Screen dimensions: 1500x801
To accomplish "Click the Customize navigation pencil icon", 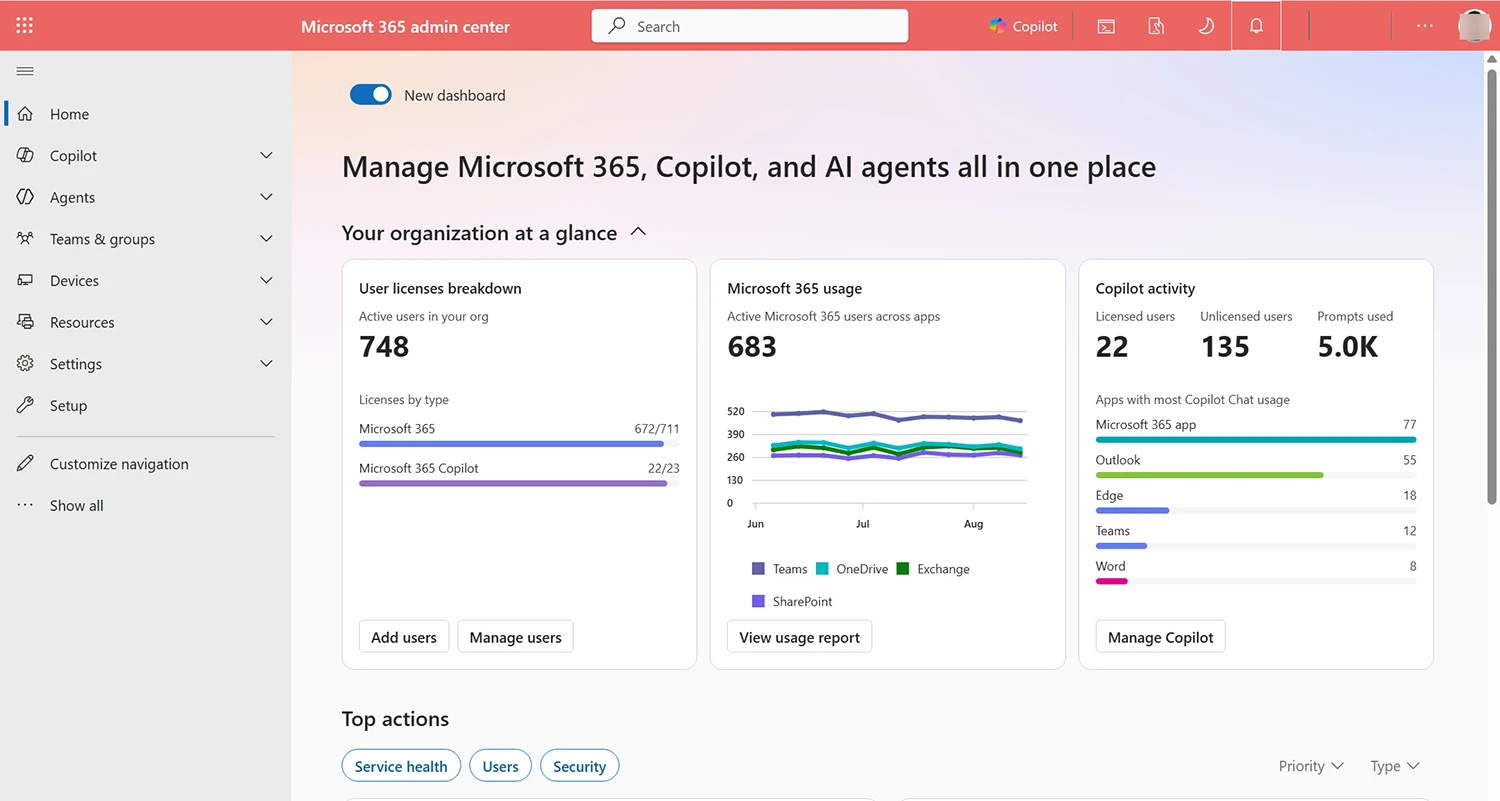I will 26,464.
